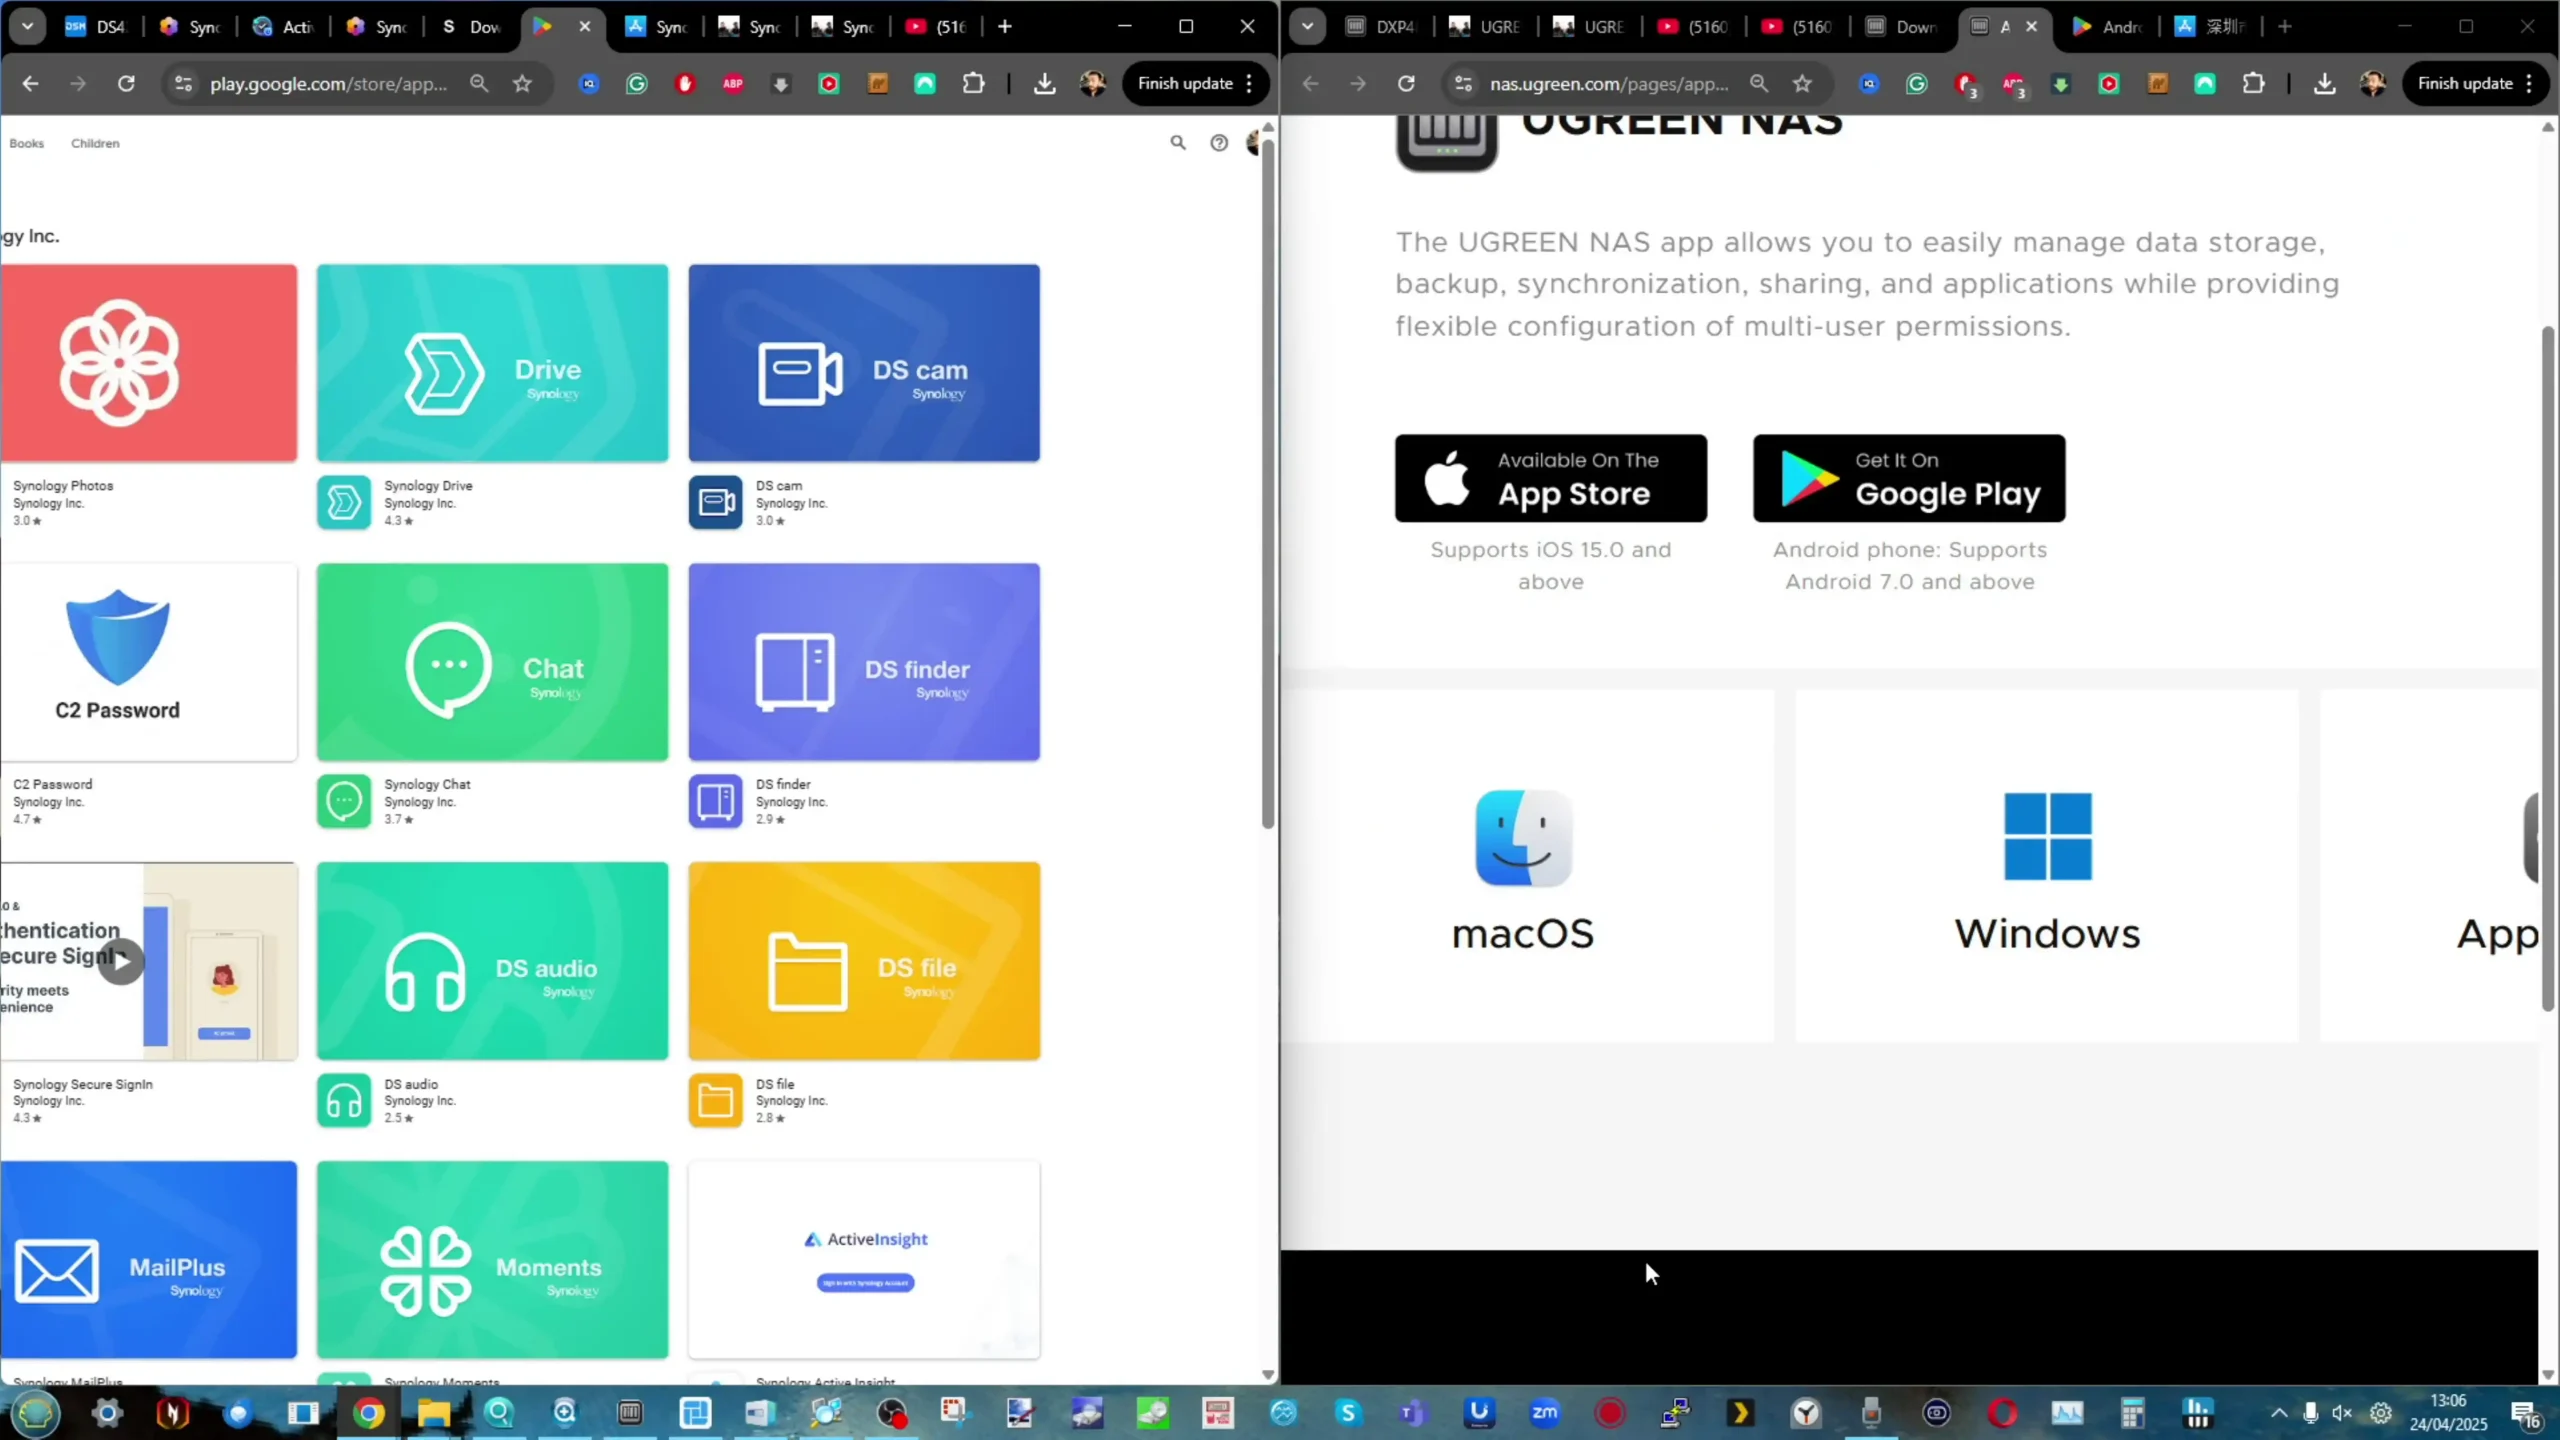2560x1440 pixels.
Task: Open the Drive banner thumbnail
Action: [492, 363]
